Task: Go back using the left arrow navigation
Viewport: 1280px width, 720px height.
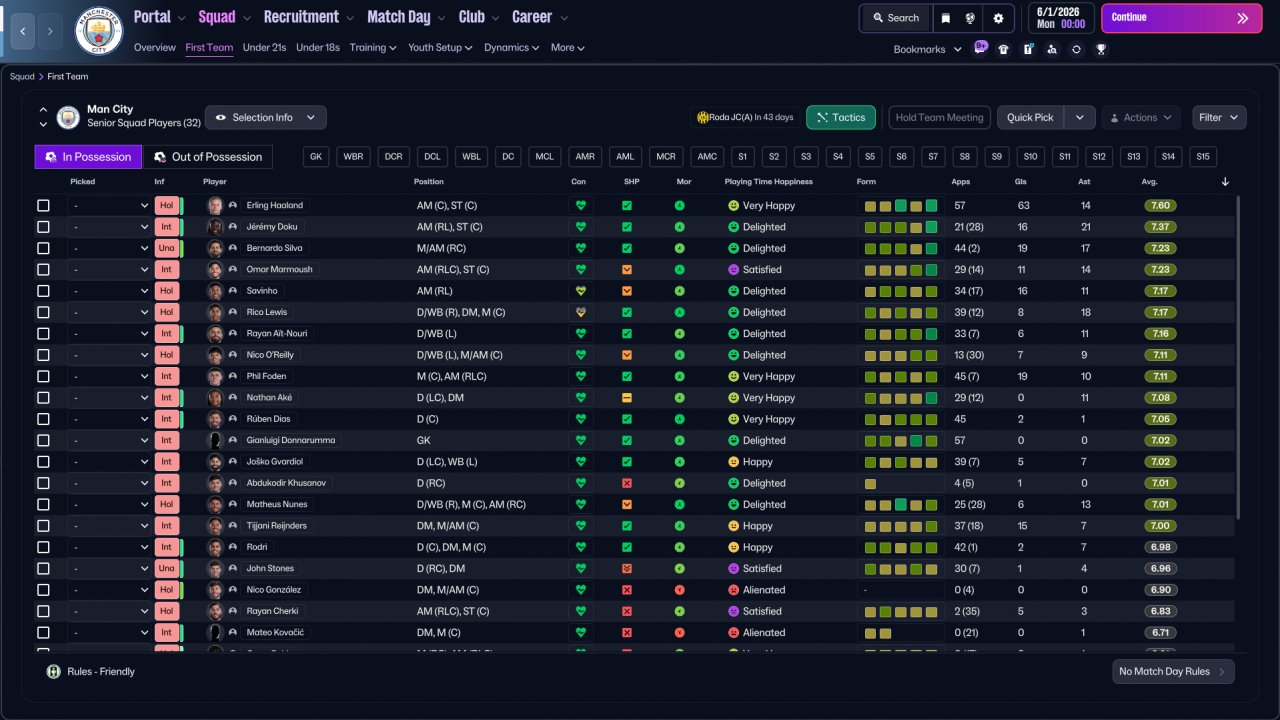Action: [x=22, y=31]
